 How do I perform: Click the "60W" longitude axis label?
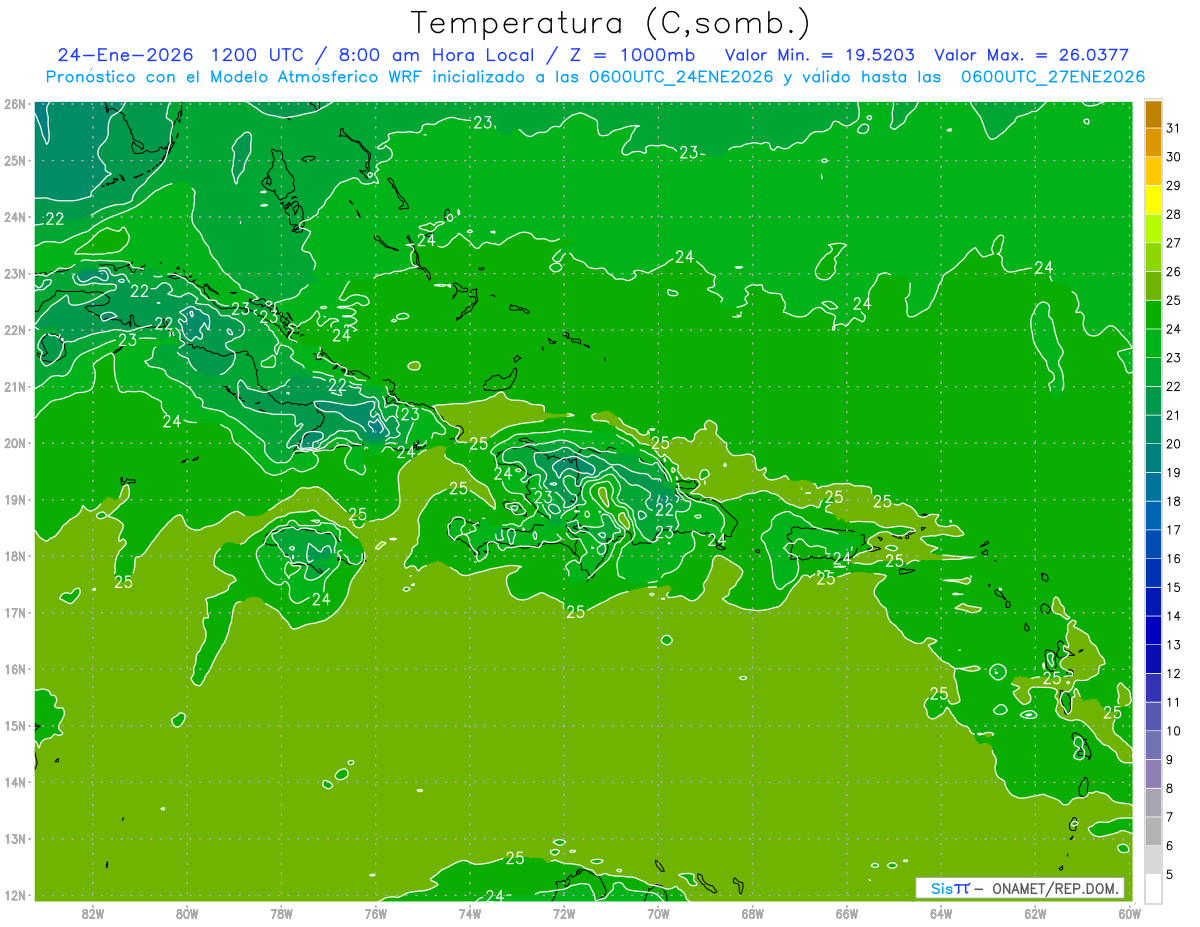[x=1129, y=913]
